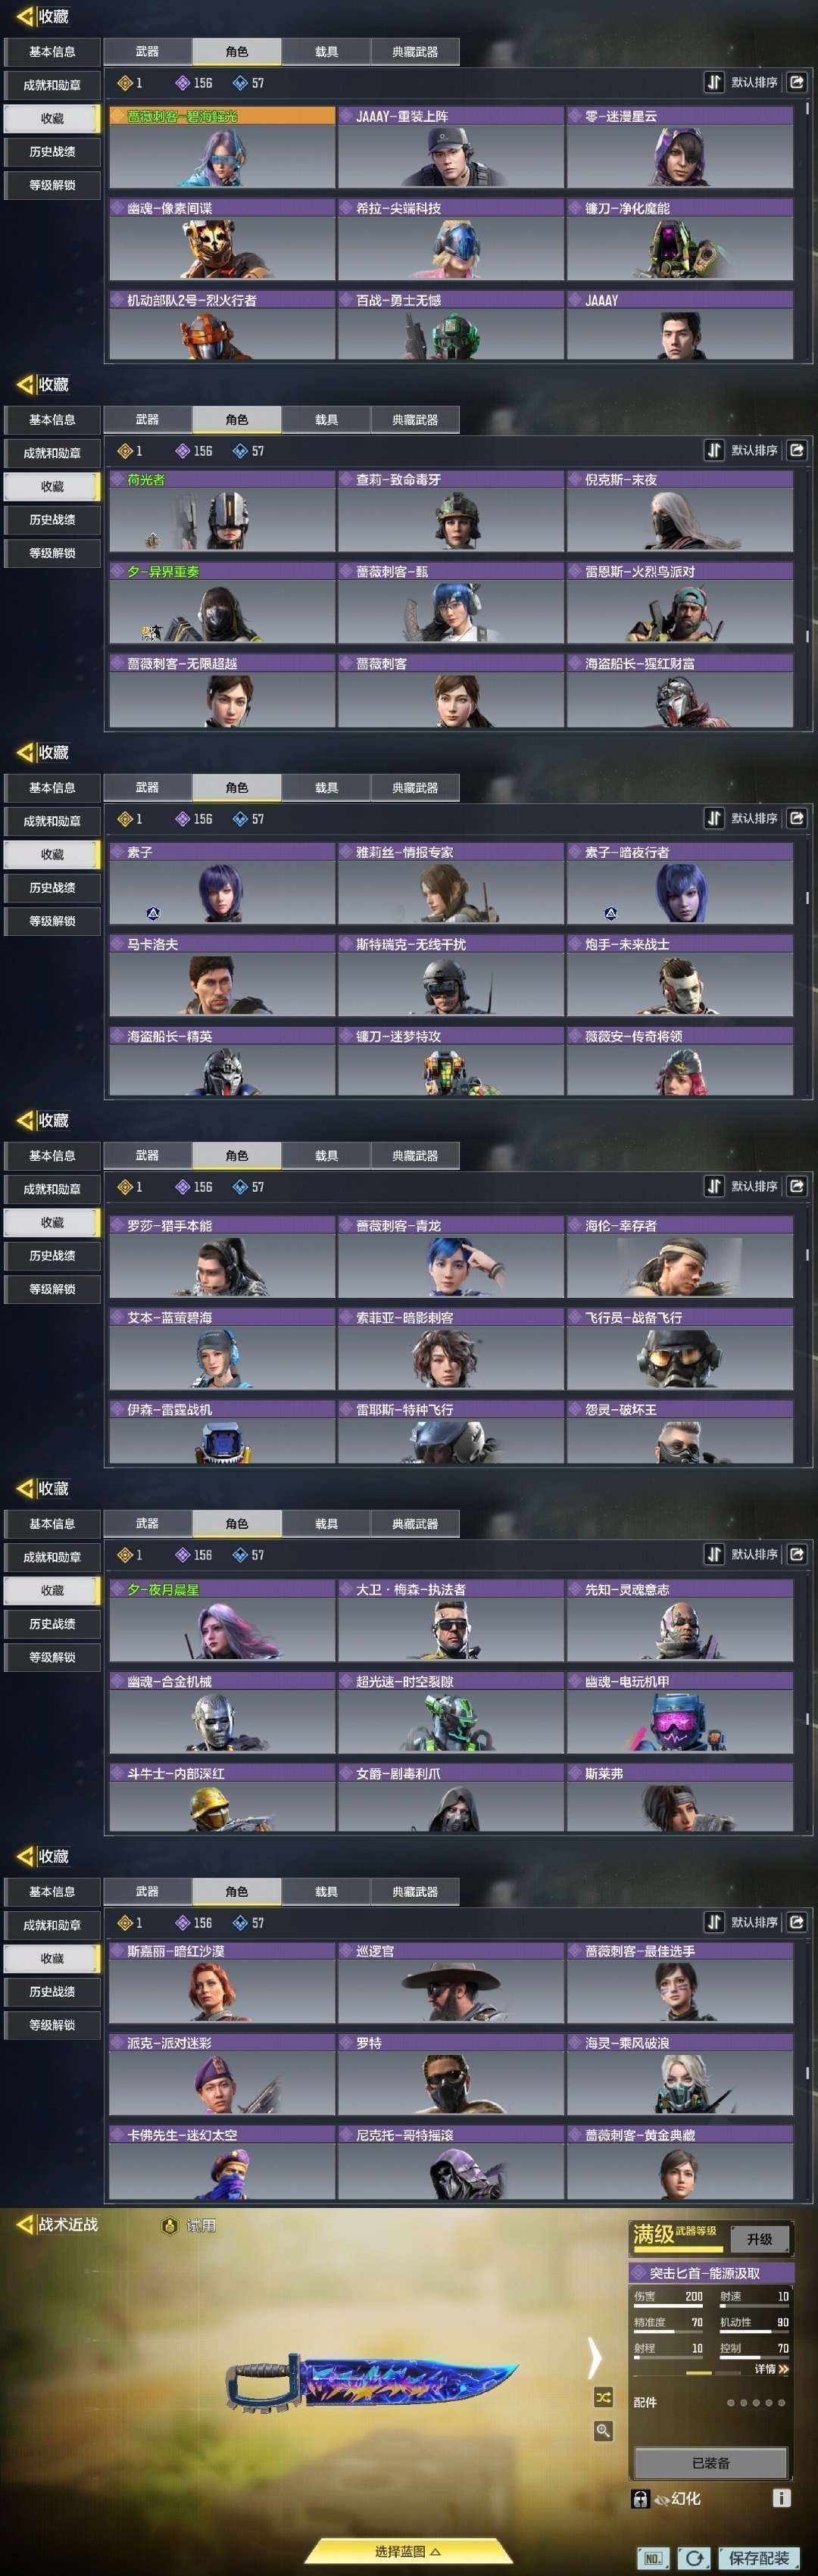Click the helmet icon left of 幻化
Image resolution: width=818 pixels, height=2576 pixels.
(x=640, y=2498)
